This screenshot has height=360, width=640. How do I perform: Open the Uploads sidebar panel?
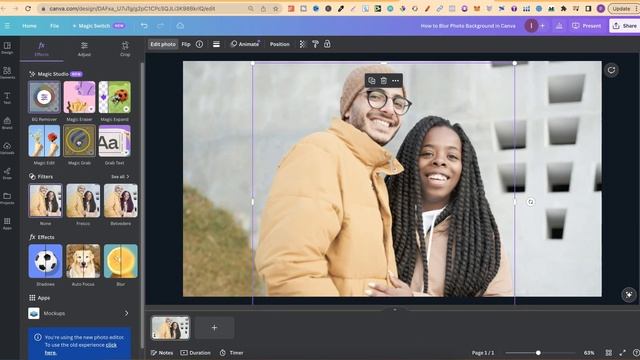point(7,148)
